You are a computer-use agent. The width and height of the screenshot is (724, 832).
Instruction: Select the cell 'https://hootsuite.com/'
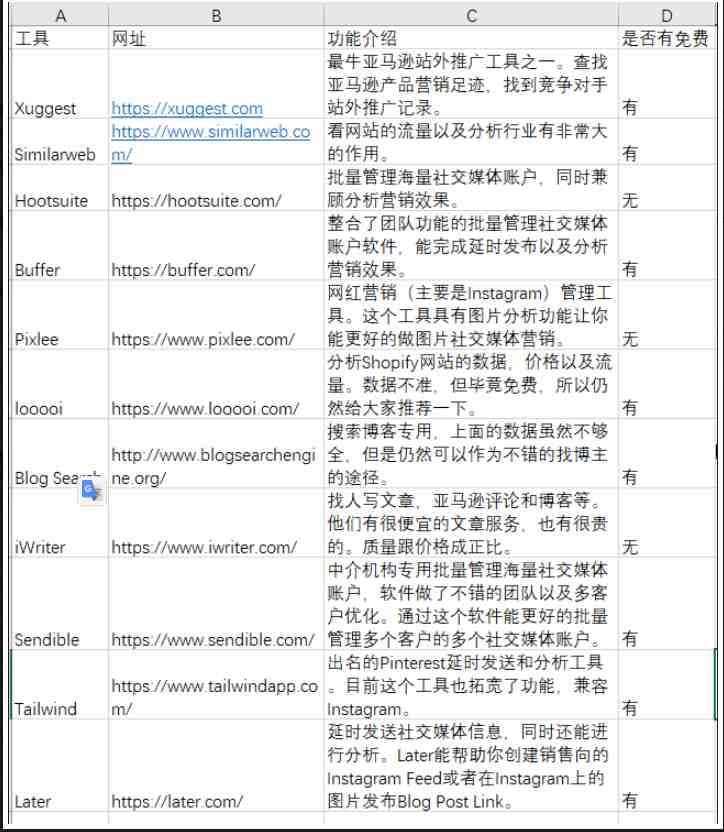click(216, 188)
